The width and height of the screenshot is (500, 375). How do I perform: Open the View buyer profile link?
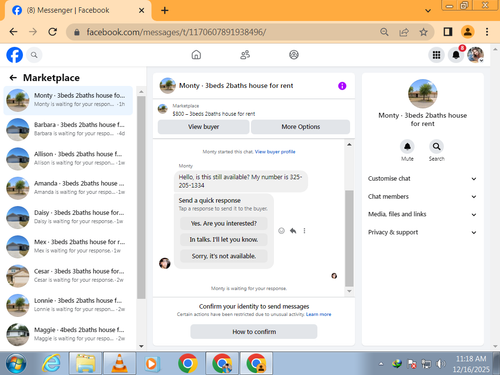coord(275,152)
